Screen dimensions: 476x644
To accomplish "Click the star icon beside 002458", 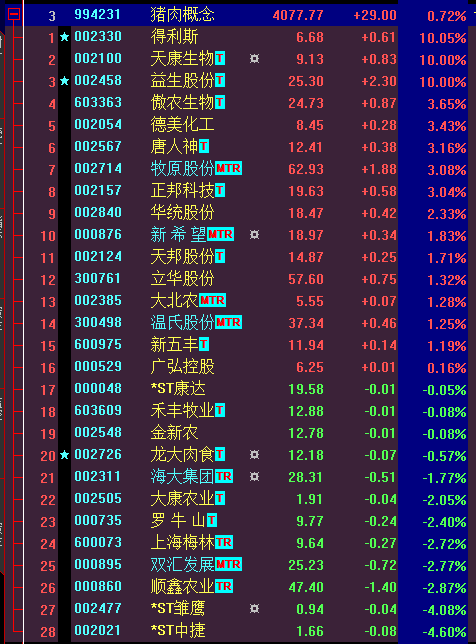I will coord(64,81).
